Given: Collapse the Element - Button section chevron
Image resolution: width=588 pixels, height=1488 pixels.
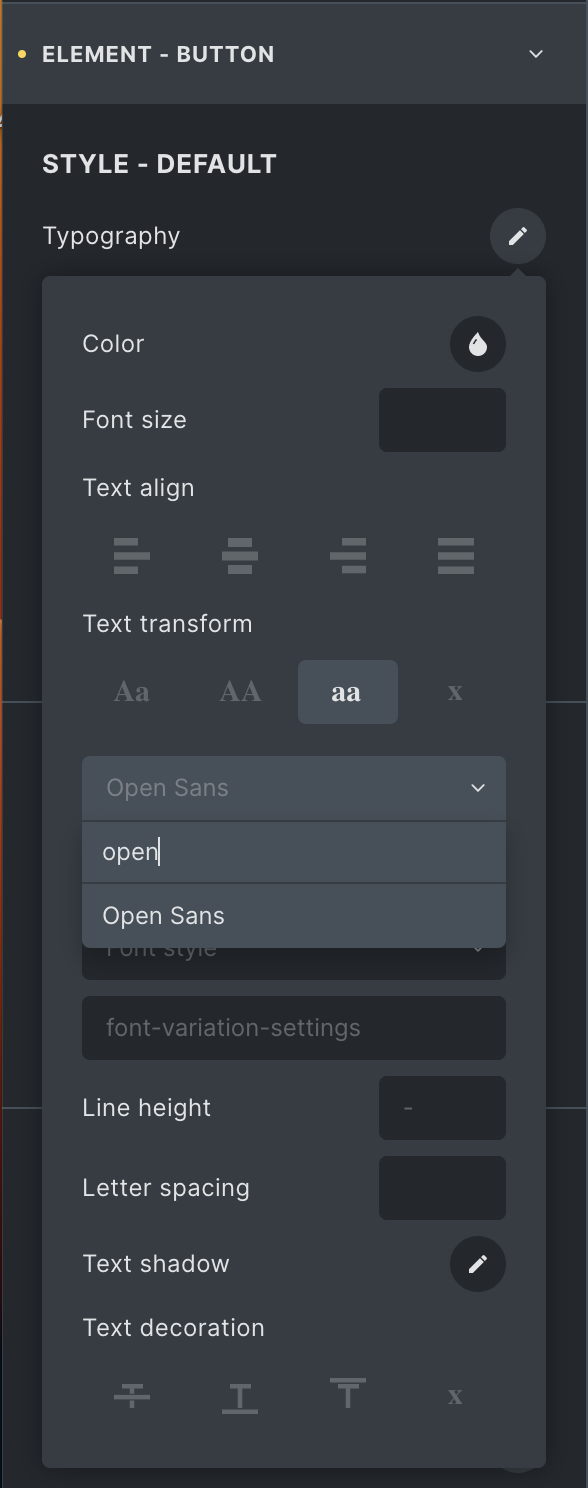Looking at the screenshot, I should pyautogui.click(x=536, y=54).
